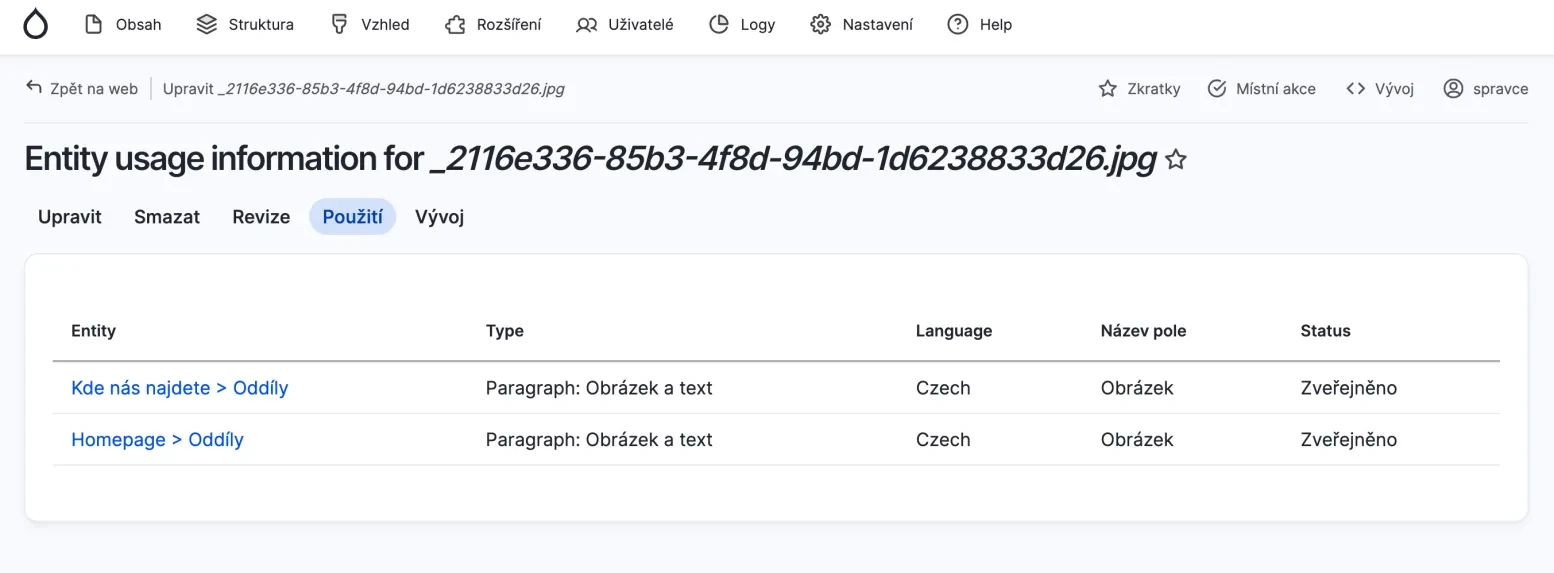
Task: Go back via Zpět na web
Action: coord(82,88)
